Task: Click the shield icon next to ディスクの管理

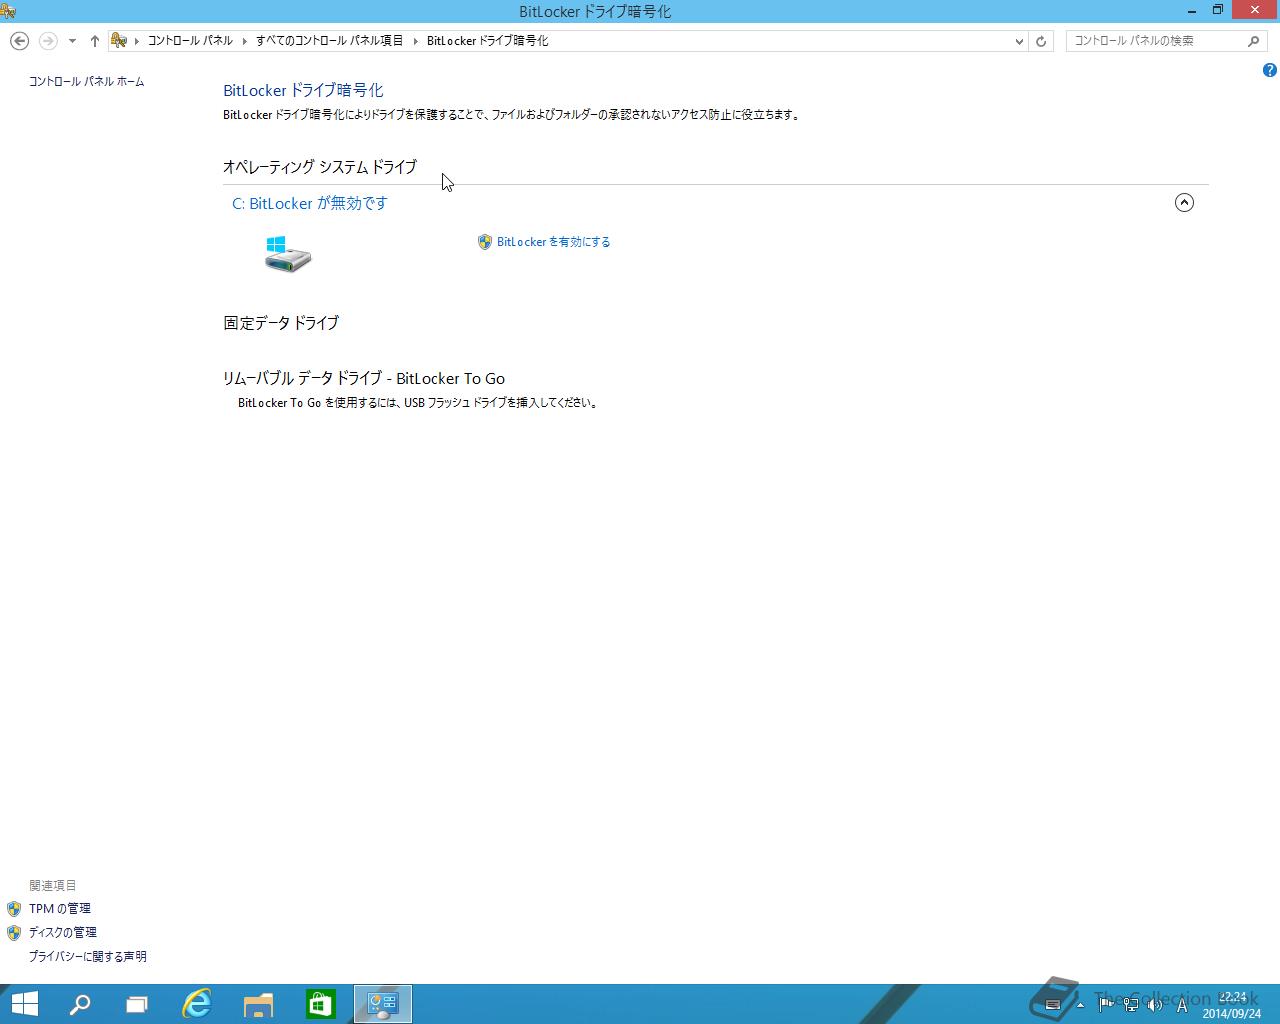Action: [14, 933]
